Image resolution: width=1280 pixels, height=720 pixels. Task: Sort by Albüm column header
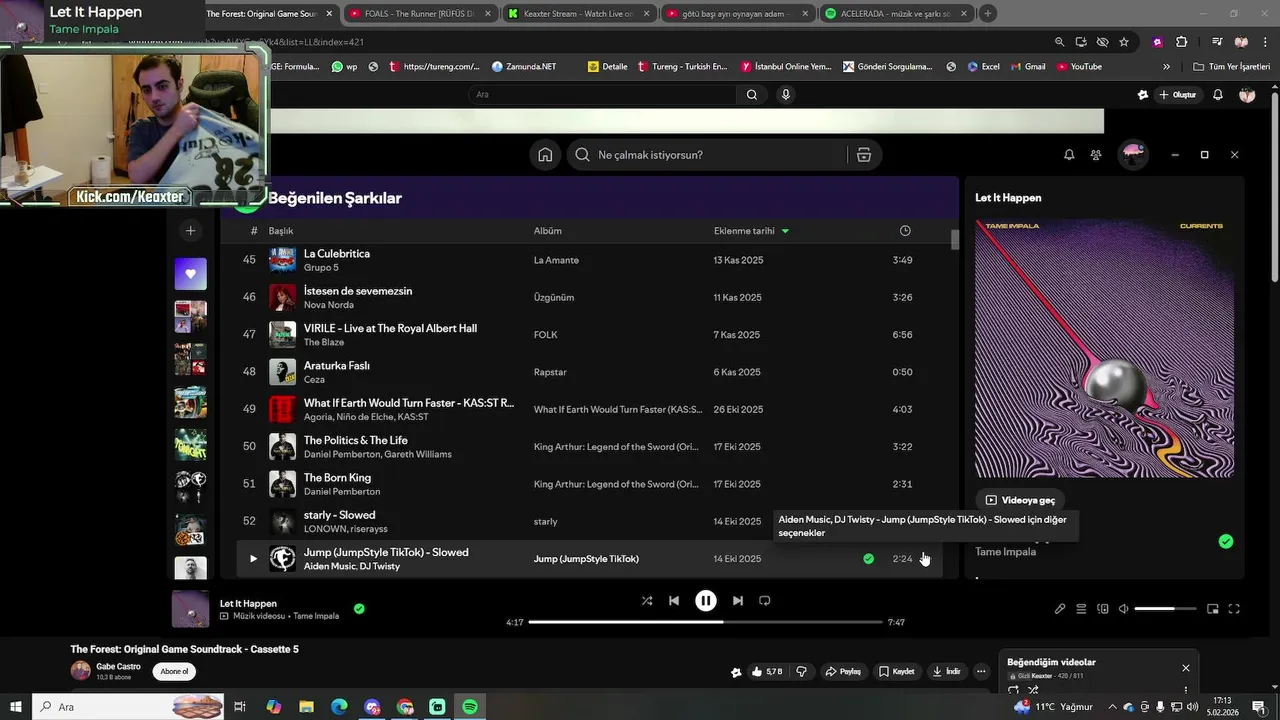click(x=548, y=231)
